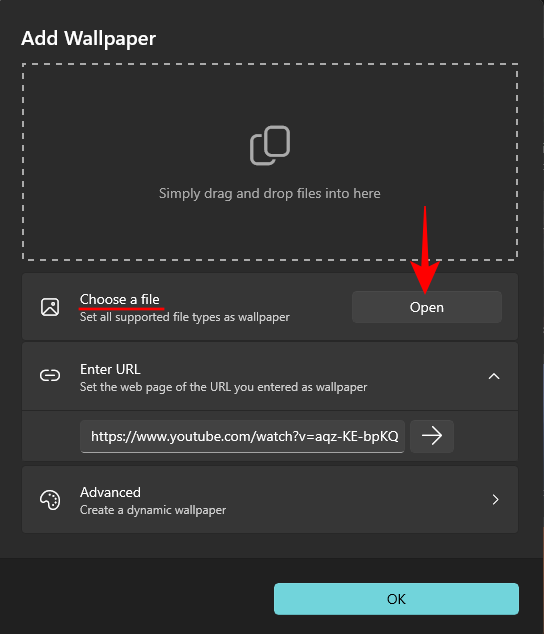Viewport: 544px width, 634px height.
Task: Click "Create a dynamic wallpaper" description
Action: pyautogui.click(x=153, y=510)
